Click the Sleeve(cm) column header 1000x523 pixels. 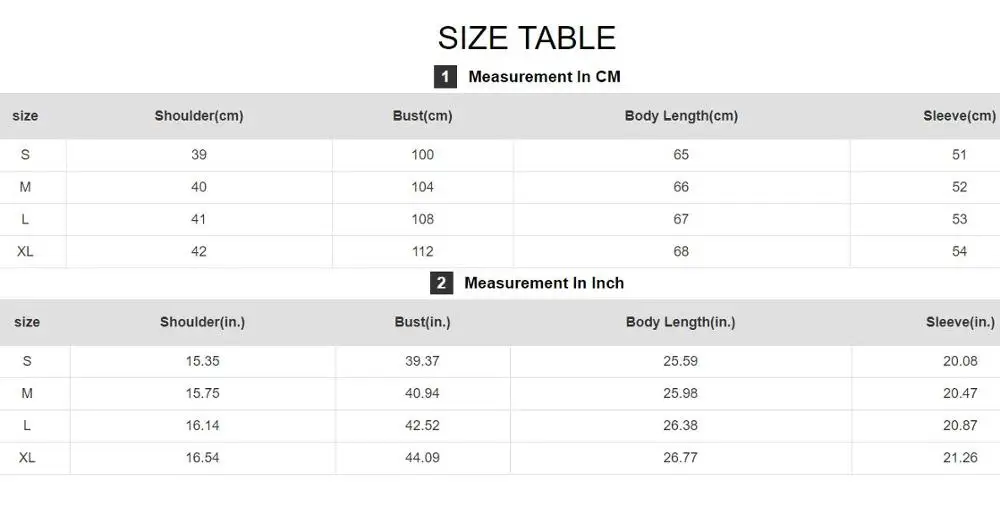pos(959,116)
